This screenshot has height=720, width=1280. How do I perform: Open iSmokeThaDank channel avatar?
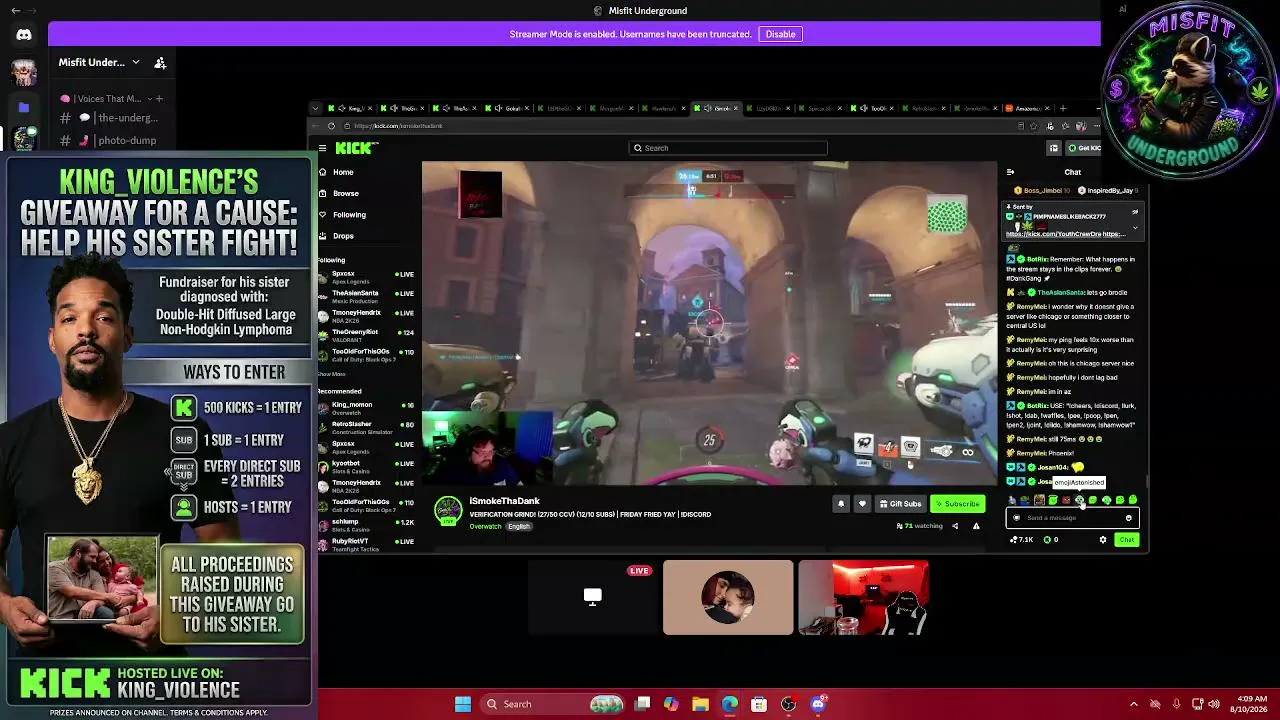(x=447, y=511)
